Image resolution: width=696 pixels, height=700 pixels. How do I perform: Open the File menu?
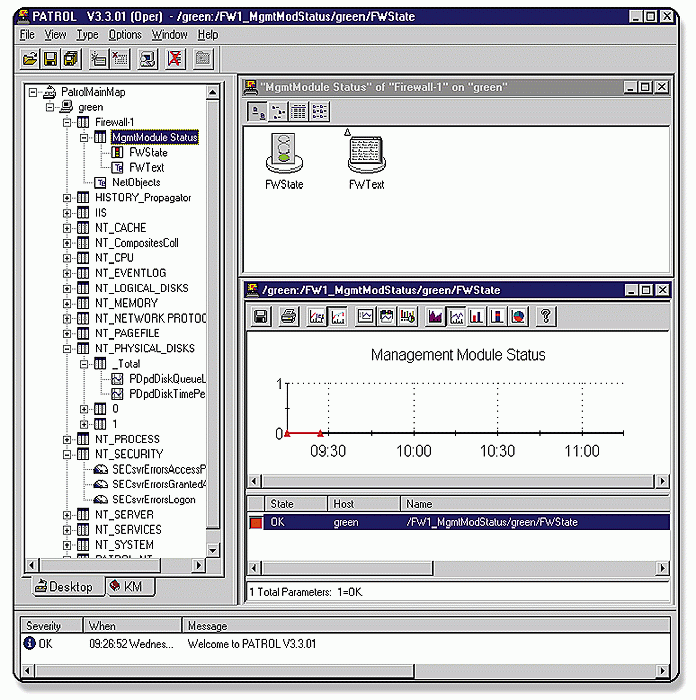point(27,34)
